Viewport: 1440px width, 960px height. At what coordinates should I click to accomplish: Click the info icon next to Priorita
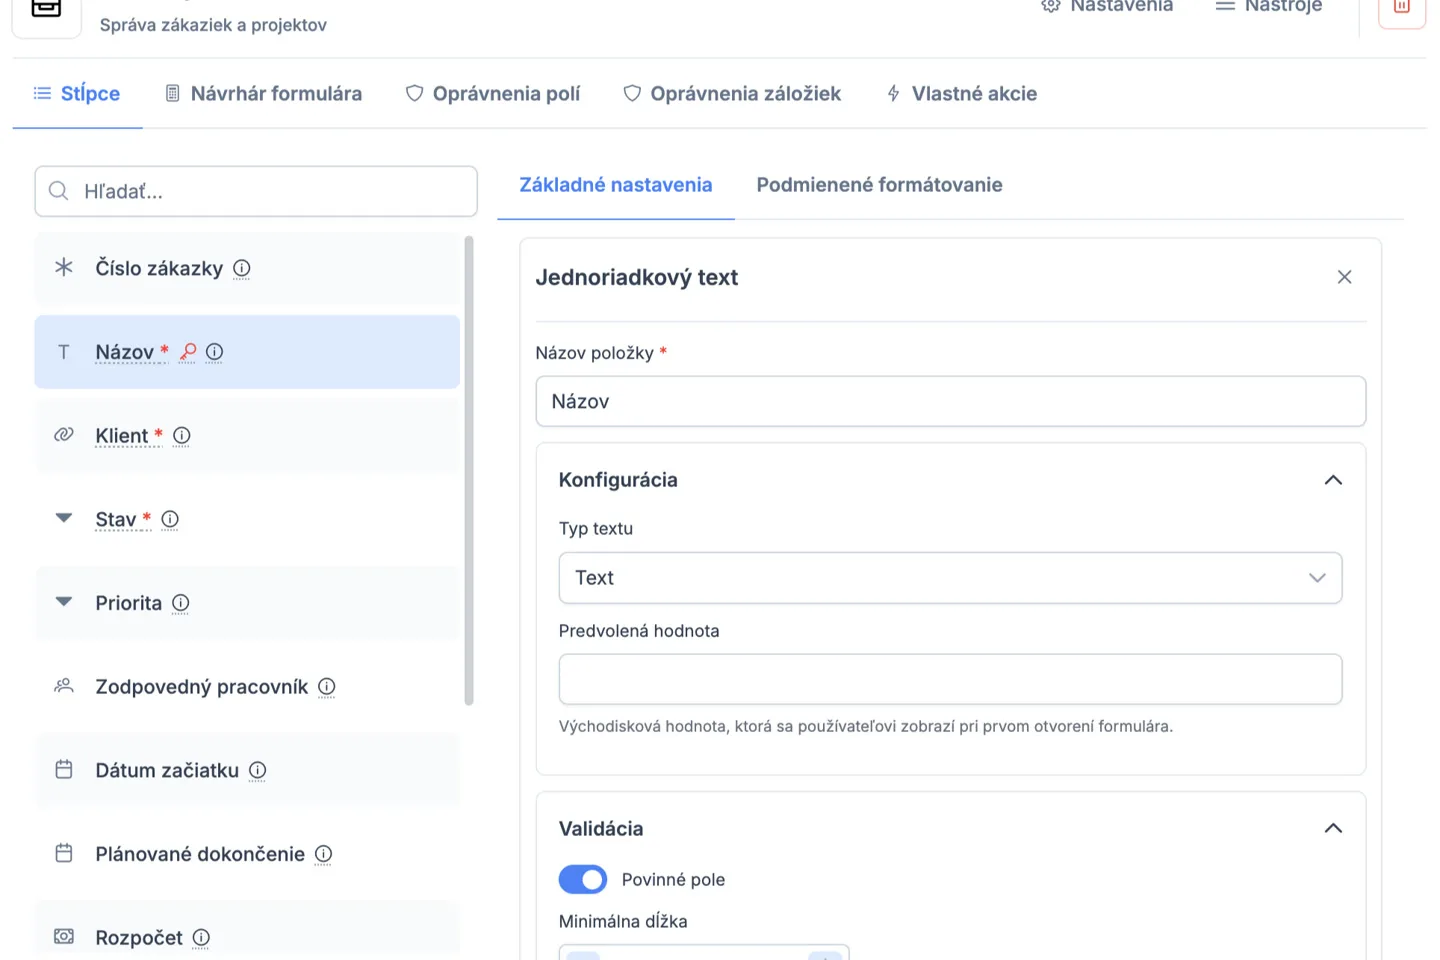[x=181, y=603]
